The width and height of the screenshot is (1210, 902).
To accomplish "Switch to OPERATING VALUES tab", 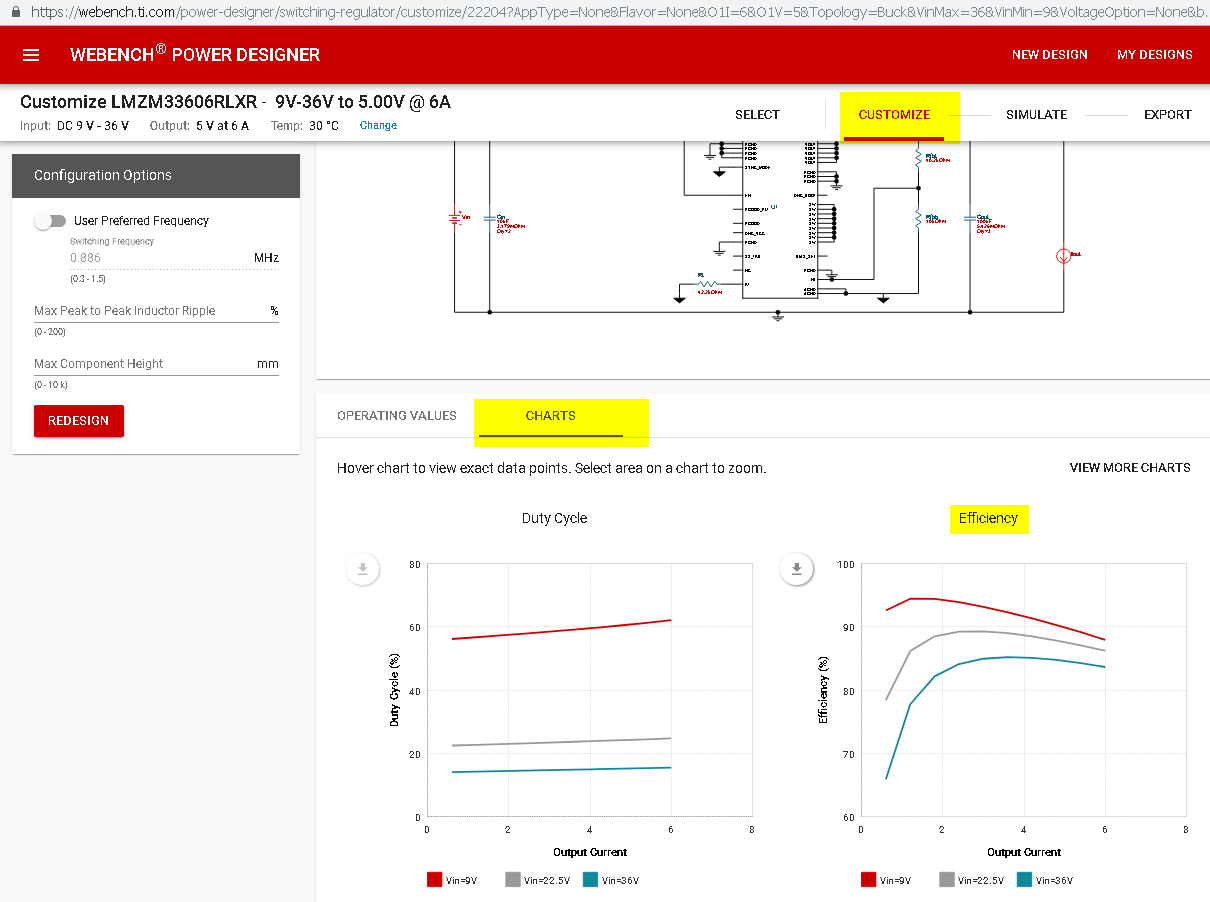I will point(397,416).
